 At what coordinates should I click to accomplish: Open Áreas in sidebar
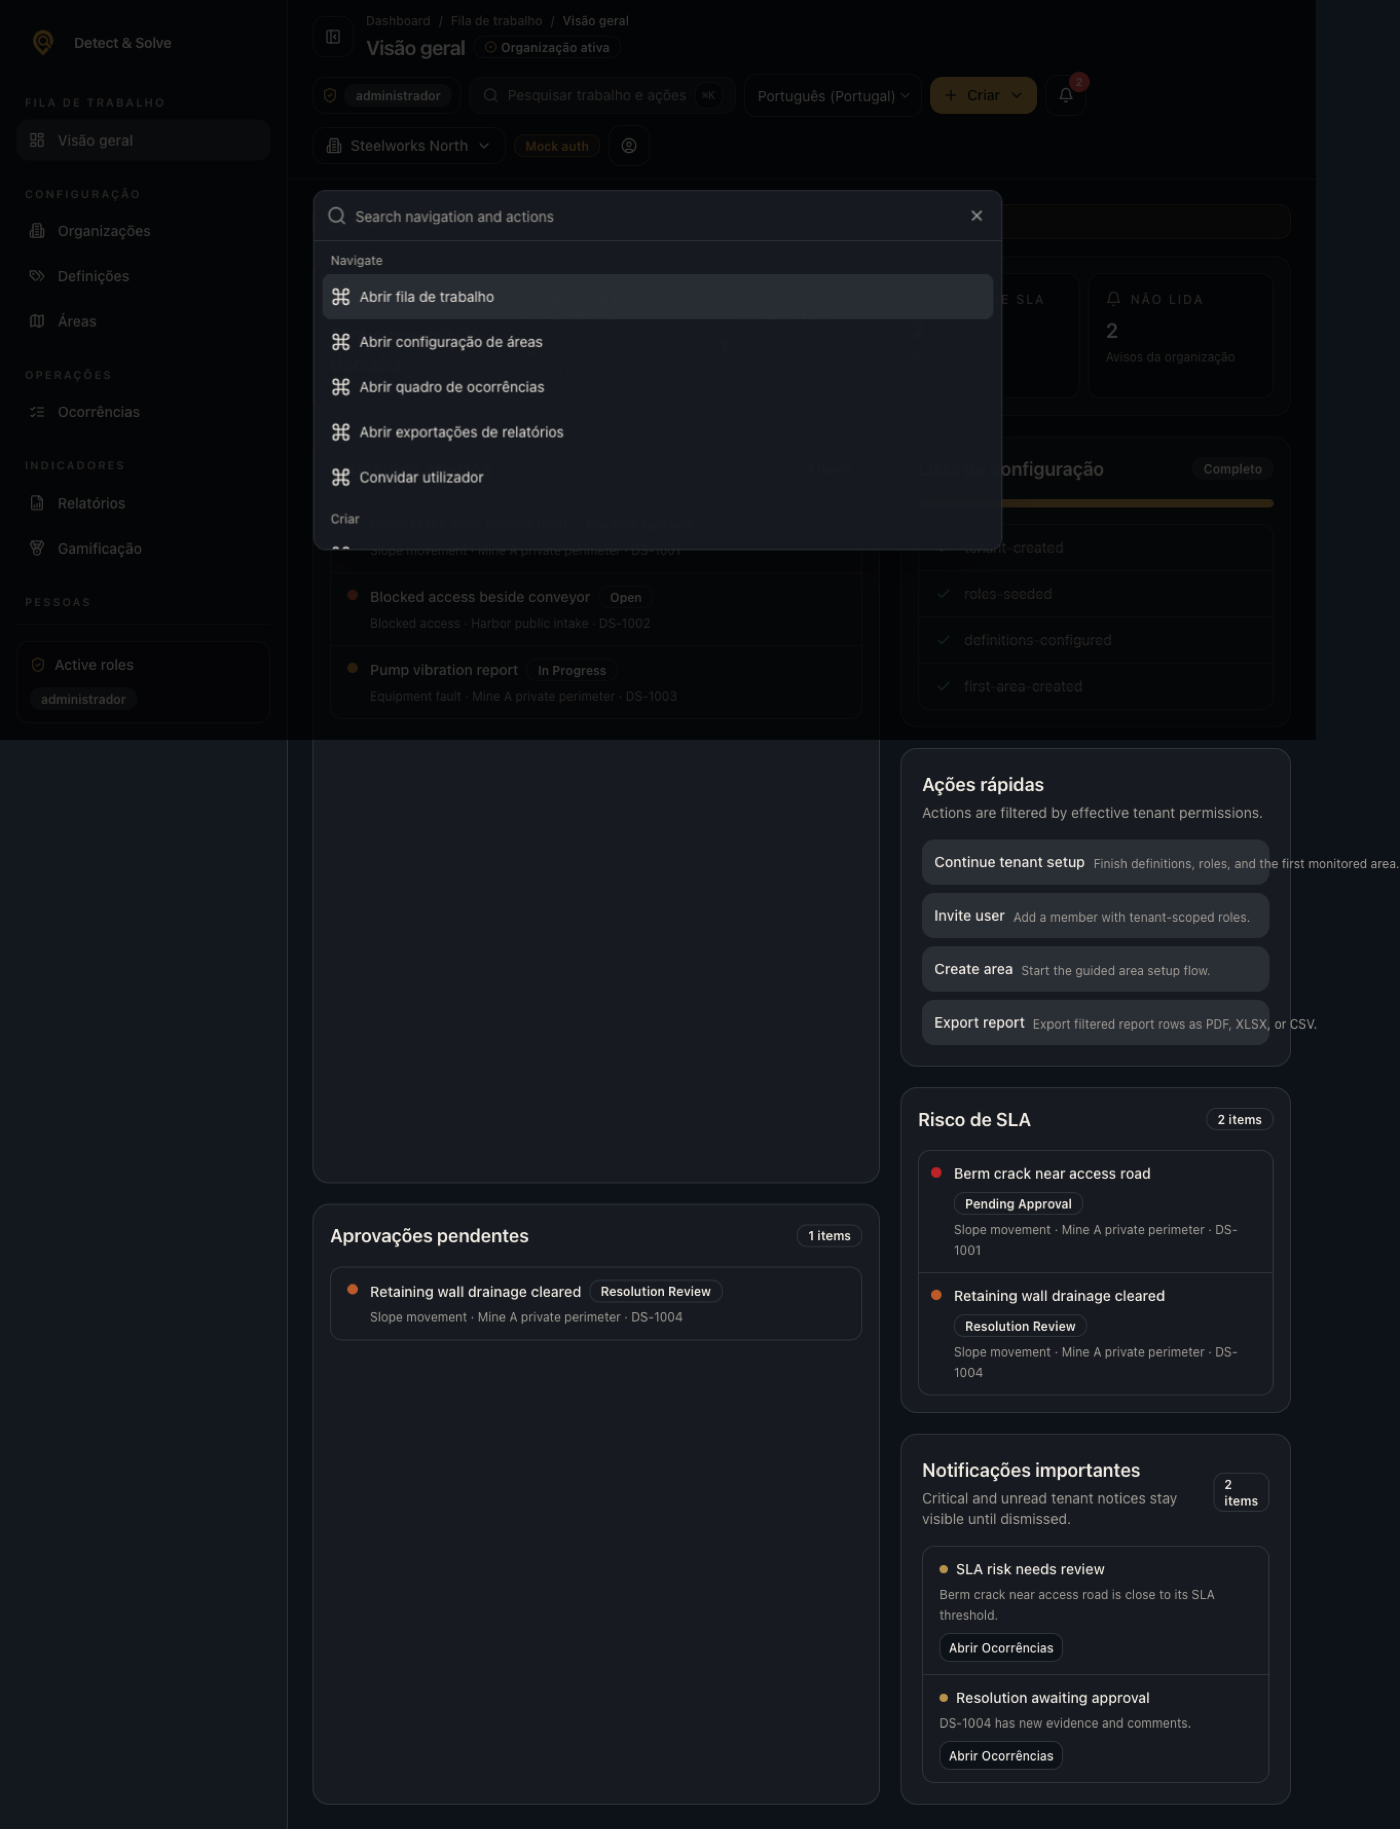coord(144,321)
